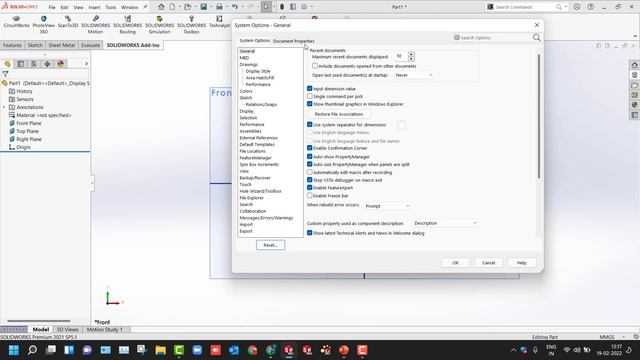The image size is (640, 360).
Task: Toggle Show thumbnail graphics in Windows Explorer
Action: tap(309, 104)
